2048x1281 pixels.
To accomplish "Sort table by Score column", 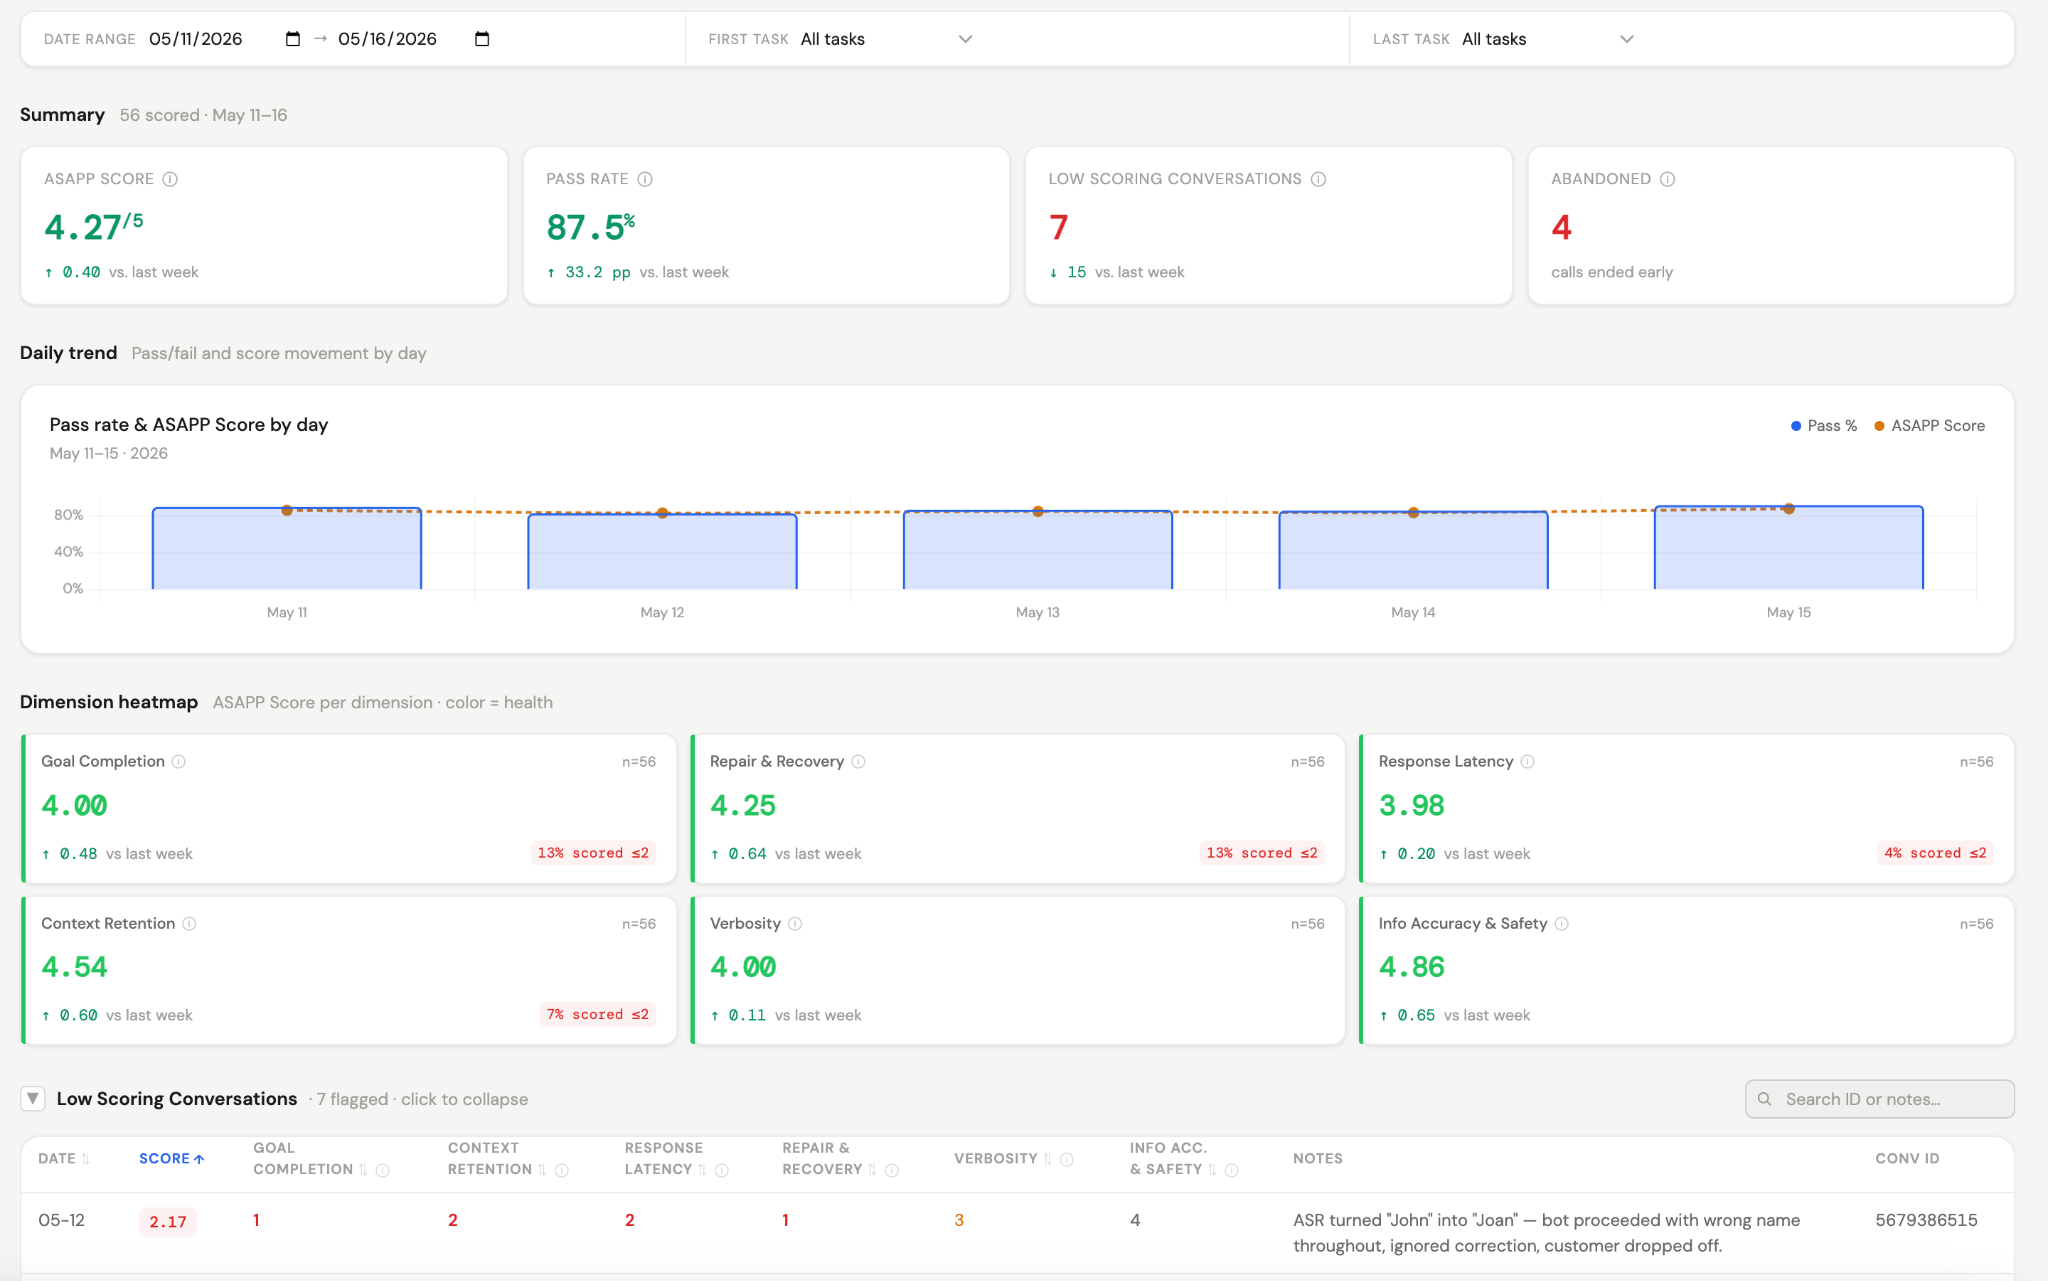I will [171, 1158].
